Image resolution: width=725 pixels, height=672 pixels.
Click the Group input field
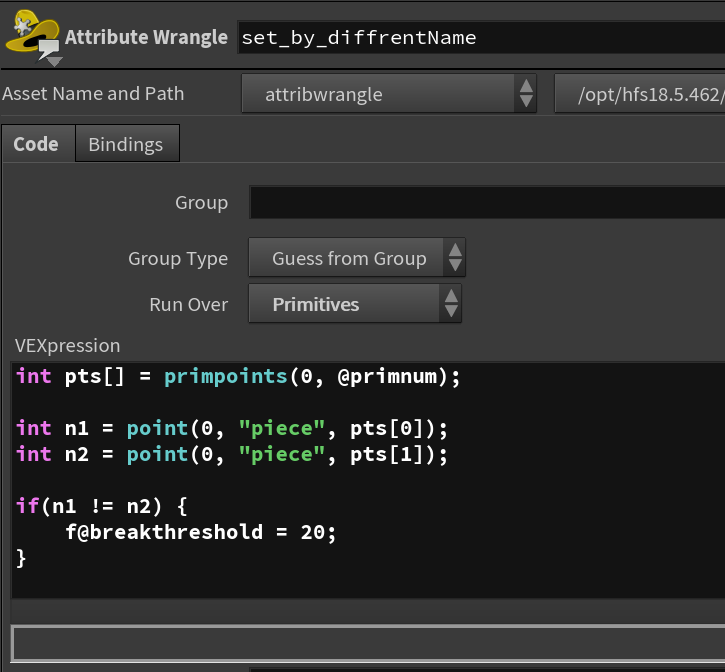pyautogui.click(x=487, y=203)
